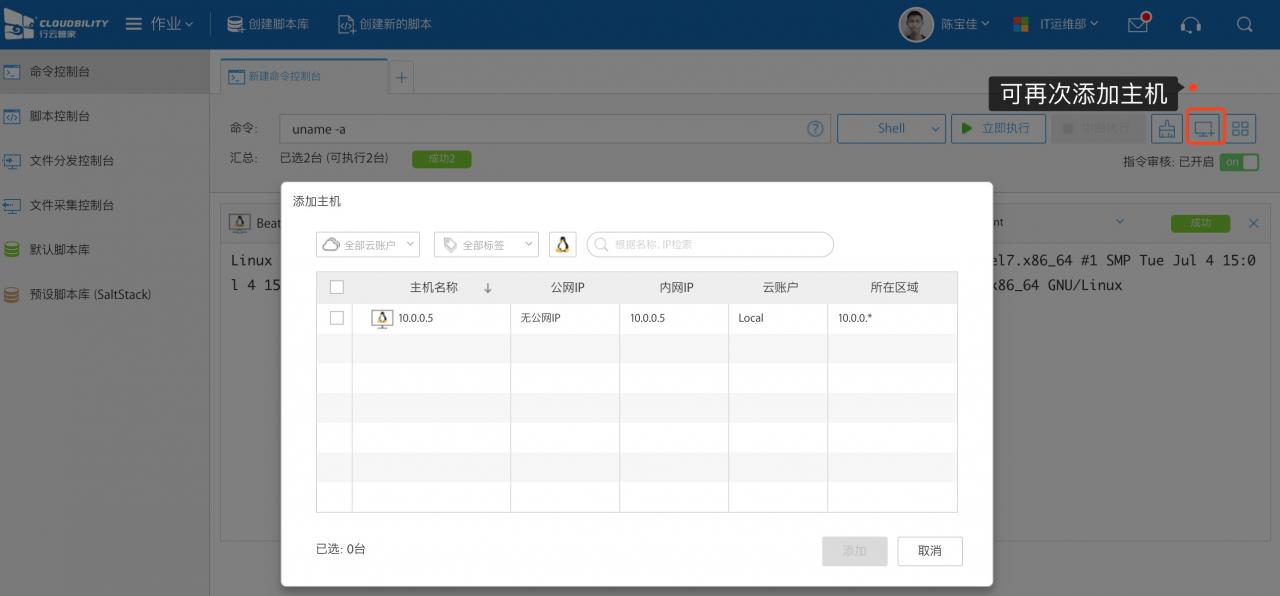This screenshot has width=1280, height=596.
Task: Click the search magnifier in top bar
Action: (1244, 24)
